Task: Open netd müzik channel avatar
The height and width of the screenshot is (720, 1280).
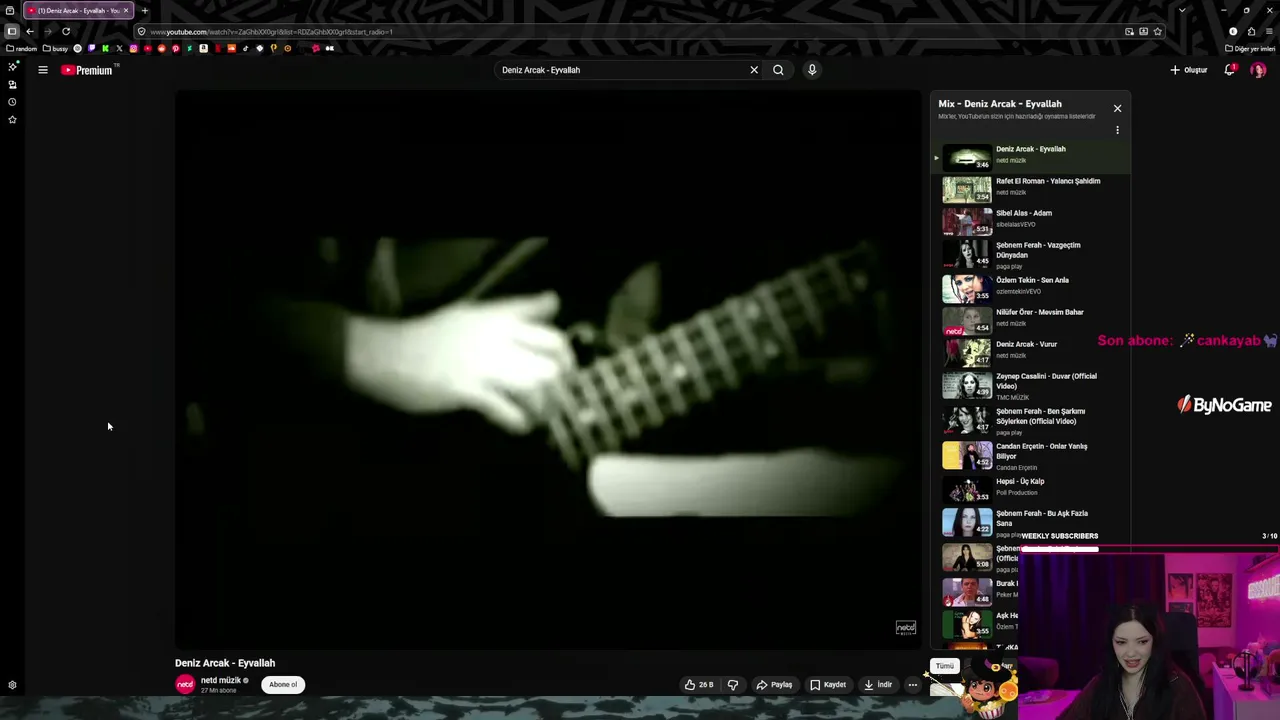Action: point(185,685)
